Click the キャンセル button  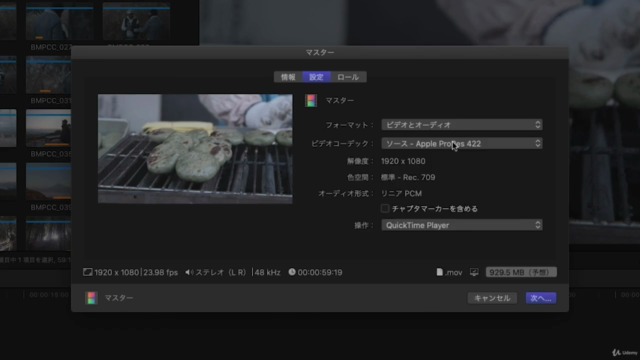point(492,298)
